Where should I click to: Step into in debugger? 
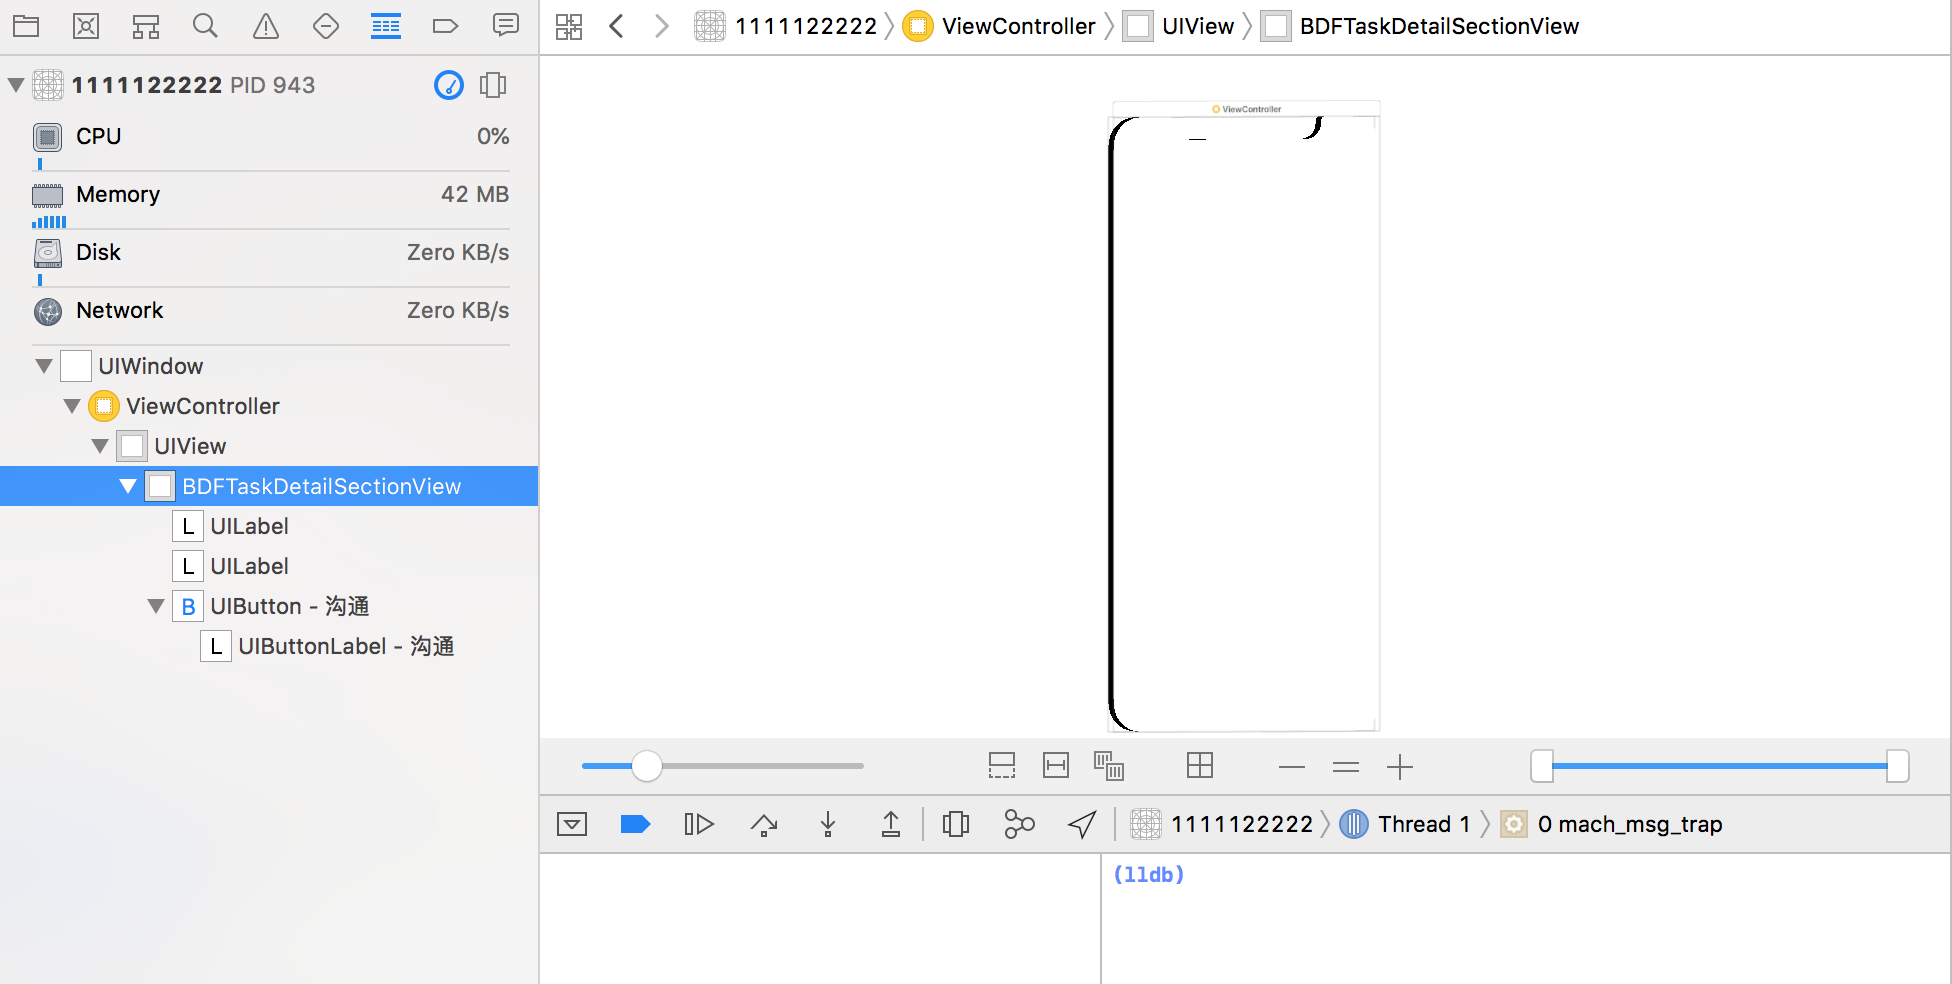[828, 824]
